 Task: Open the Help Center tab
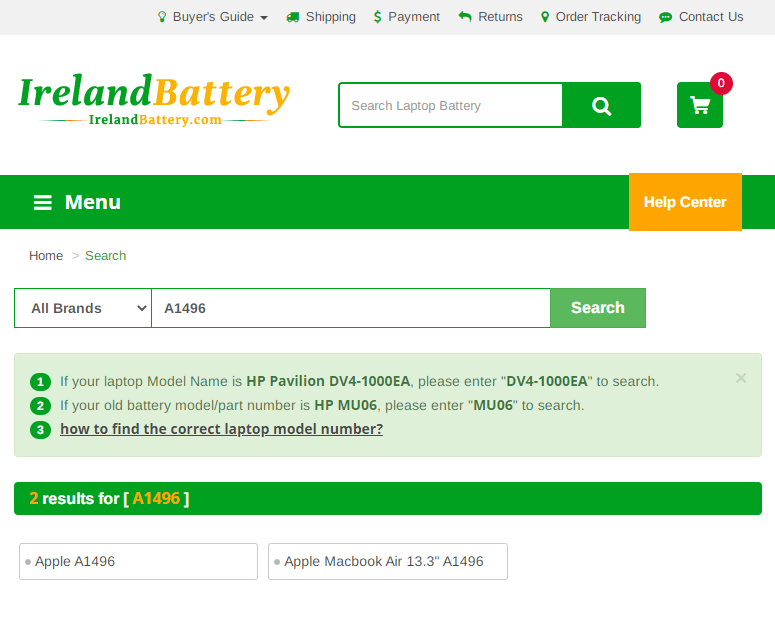[x=685, y=202]
